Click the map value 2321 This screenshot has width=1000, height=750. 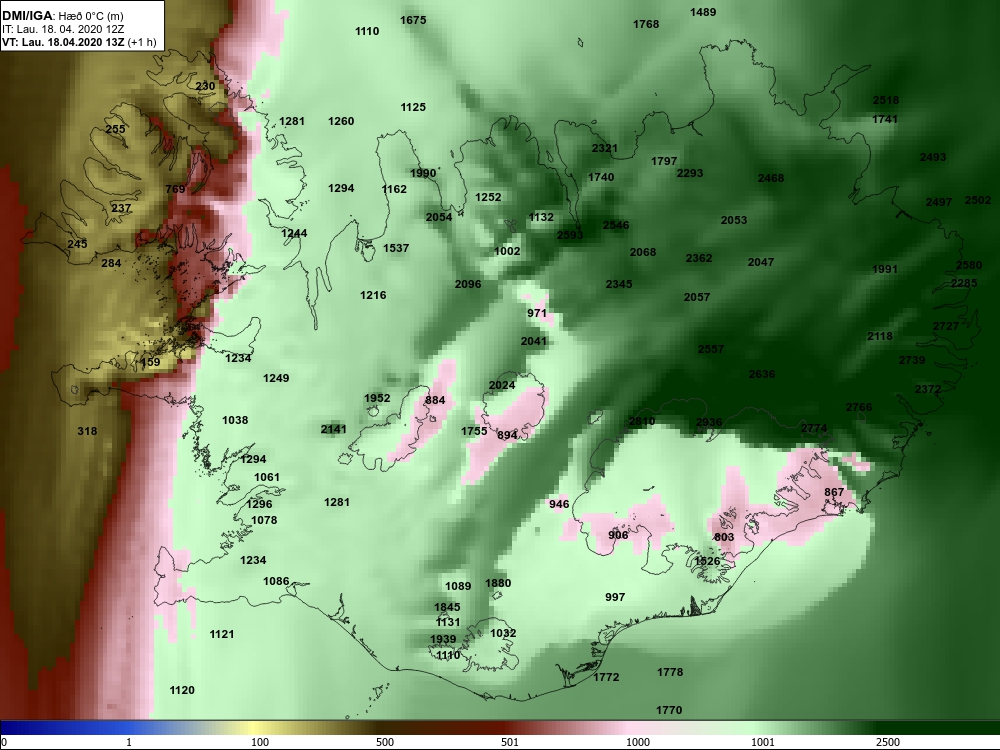tap(605, 149)
